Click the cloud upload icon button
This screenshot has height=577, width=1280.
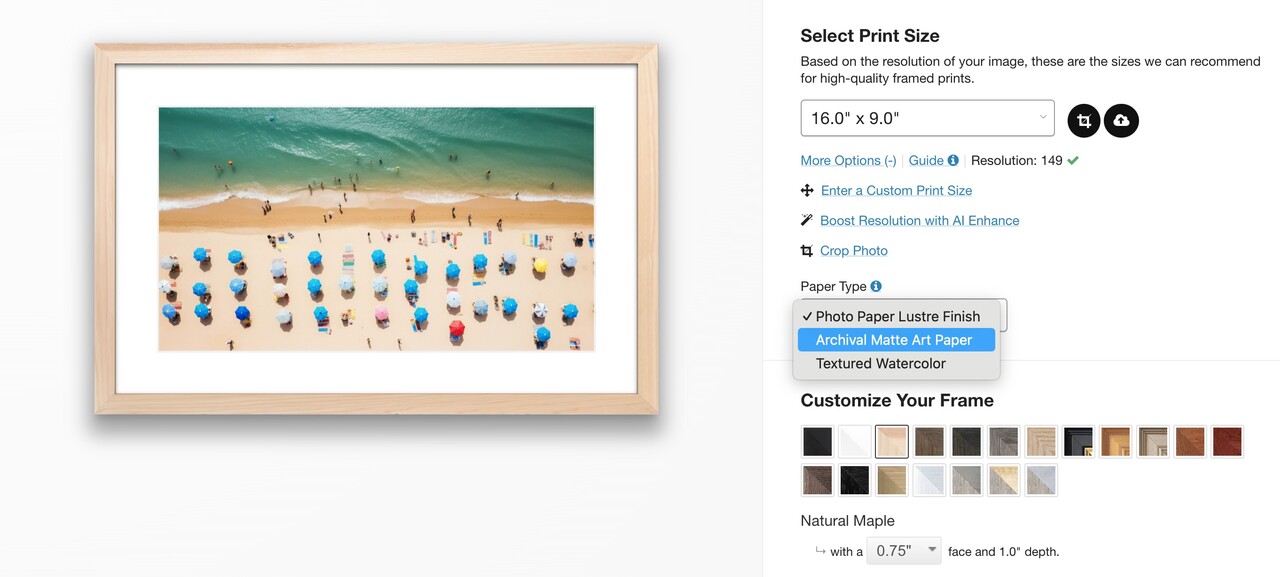coord(1121,121)
